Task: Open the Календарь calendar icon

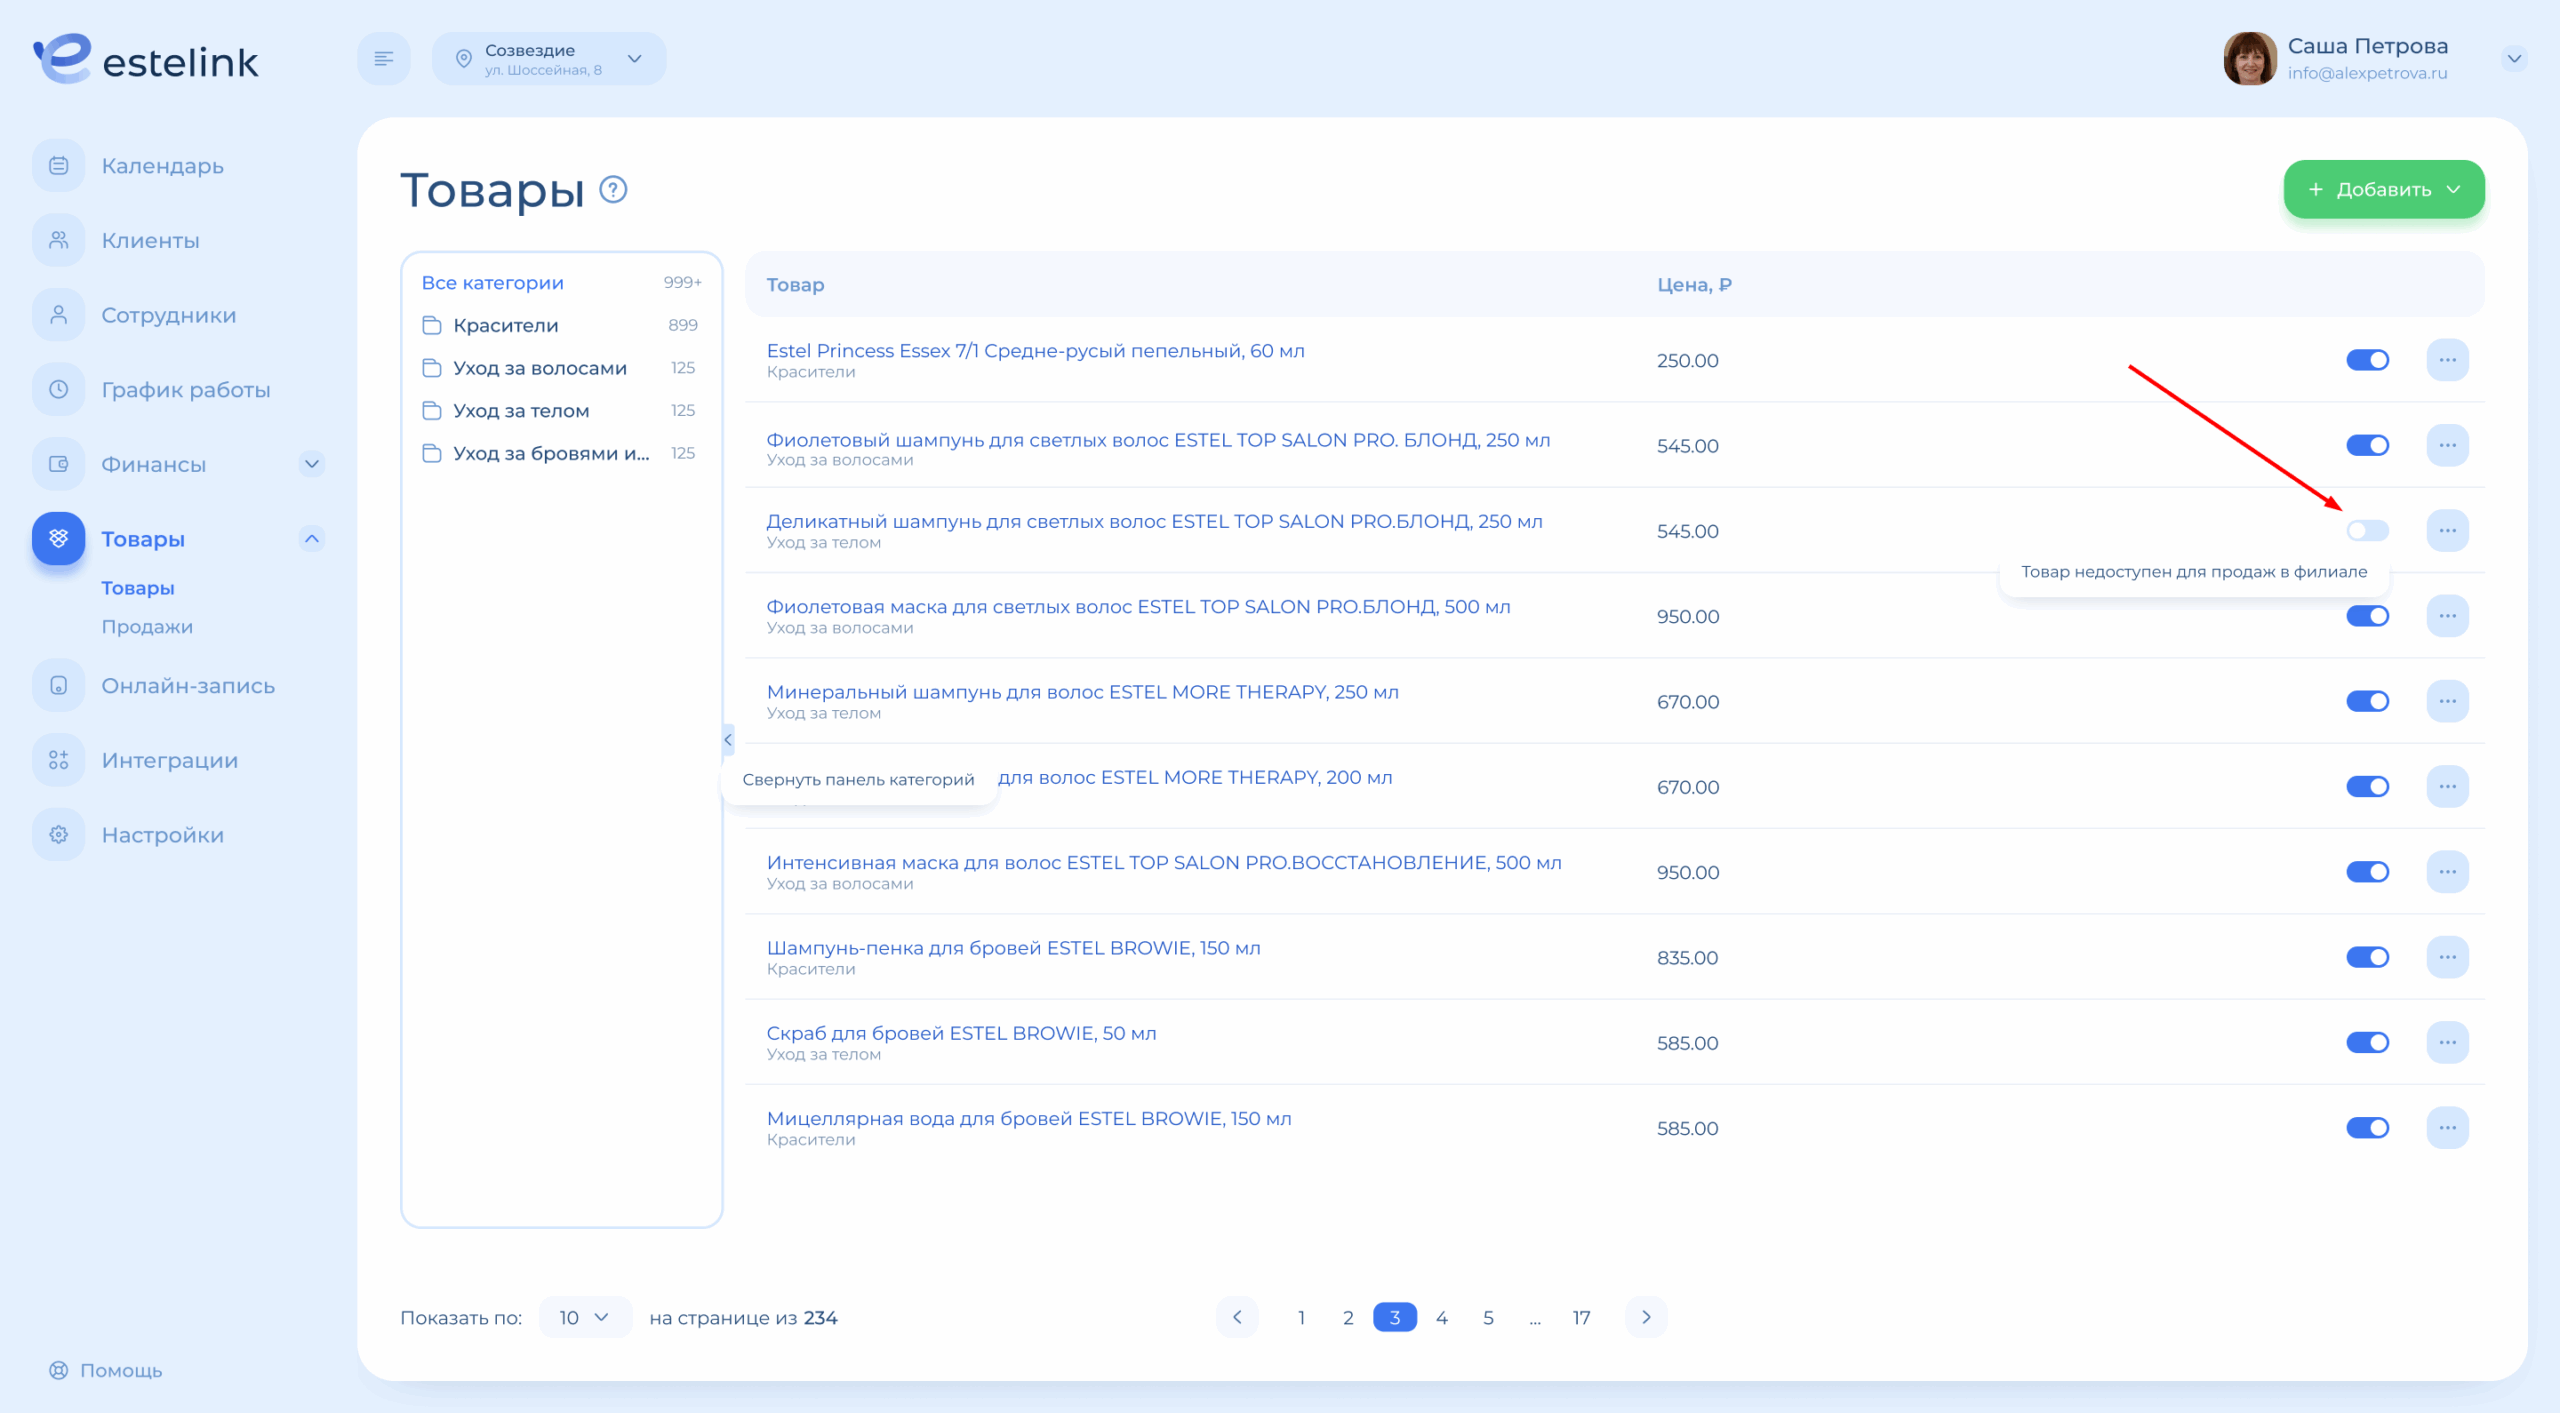Action: tap(59, 165)
